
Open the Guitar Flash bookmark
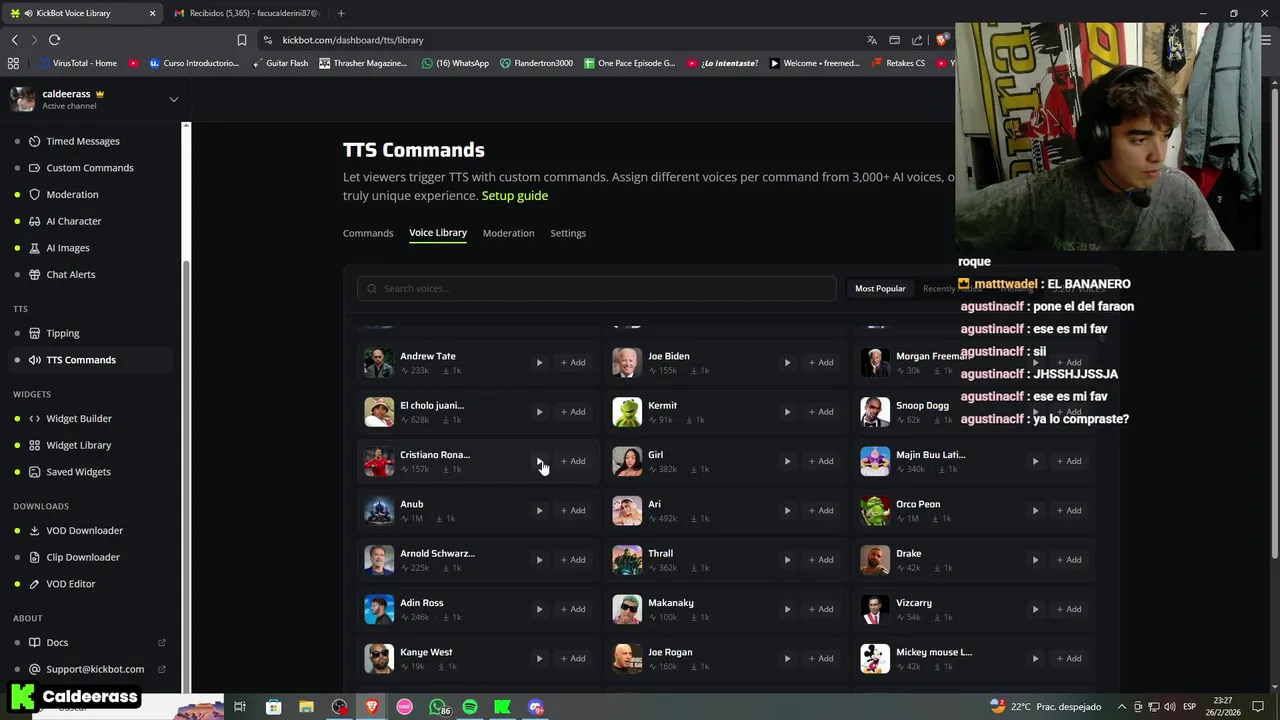(x=279, y=63)
